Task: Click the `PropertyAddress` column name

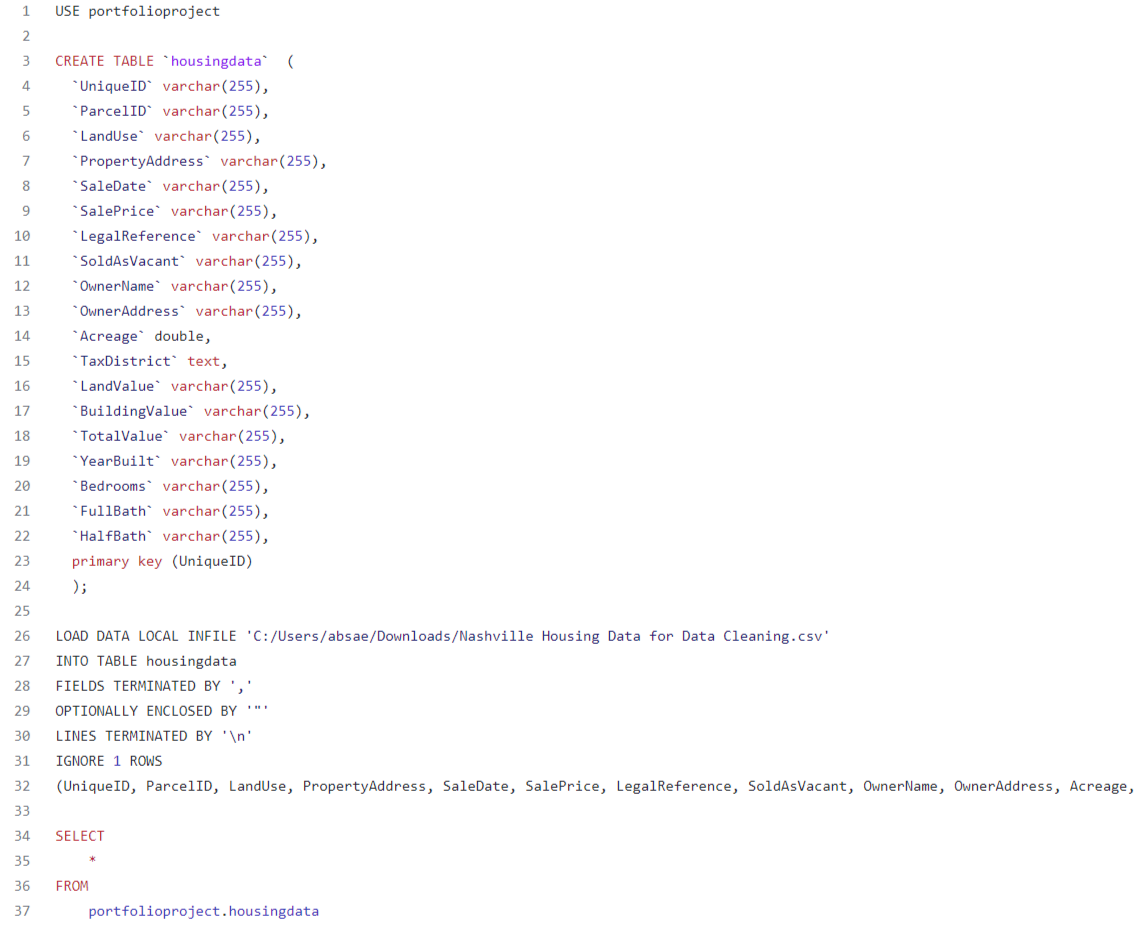Action: pyautogui.click(x=141, y=161)
